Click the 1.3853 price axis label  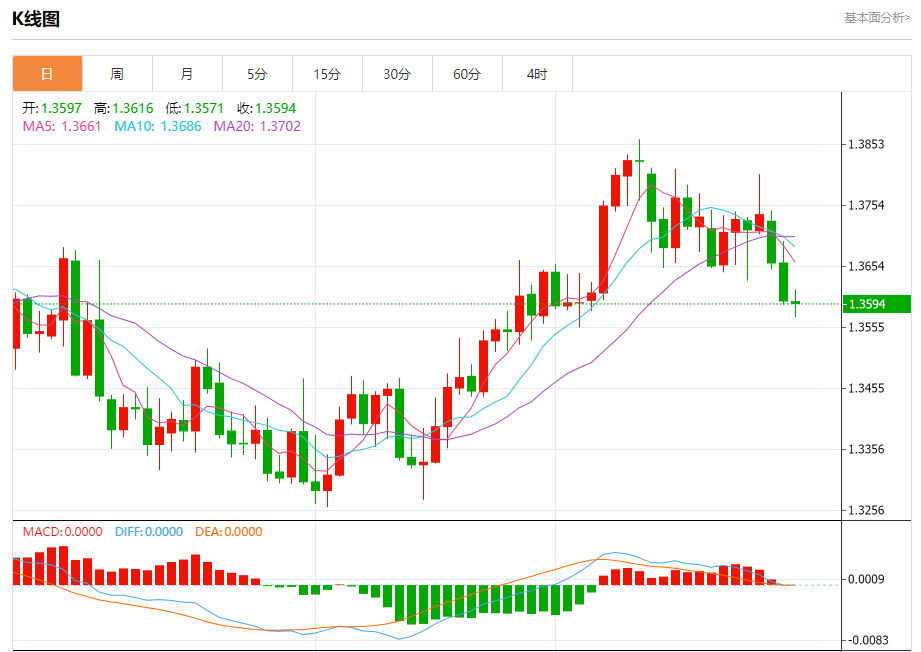coord(866,144)
